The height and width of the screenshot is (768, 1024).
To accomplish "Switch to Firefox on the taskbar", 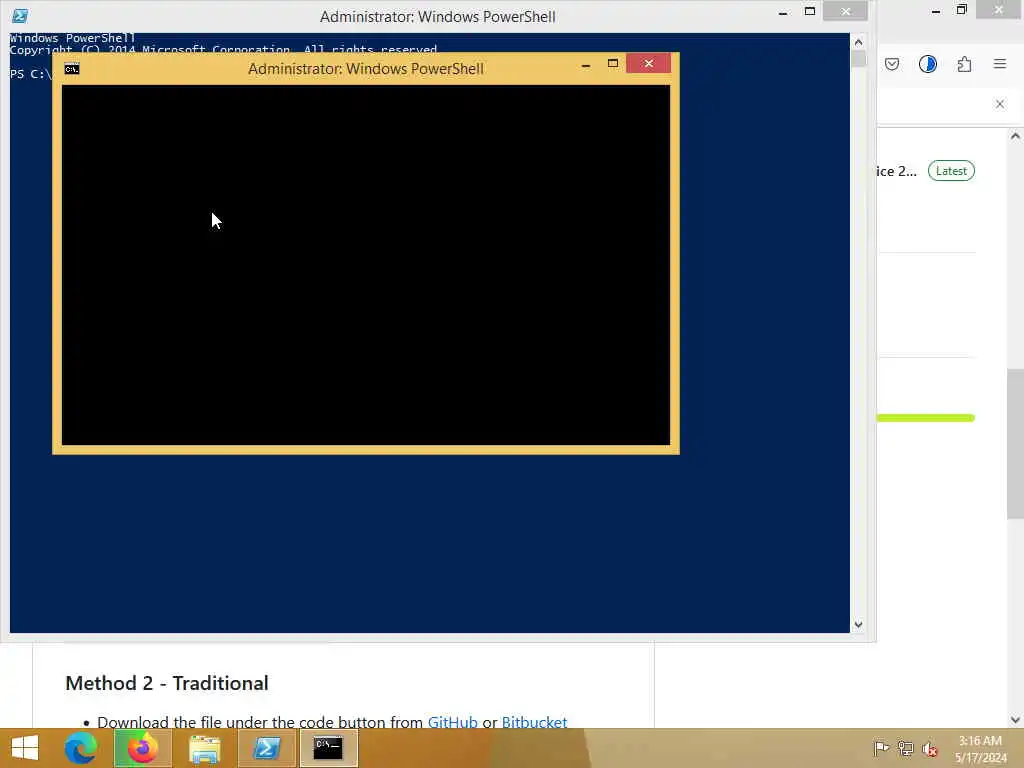I will 143,748.
